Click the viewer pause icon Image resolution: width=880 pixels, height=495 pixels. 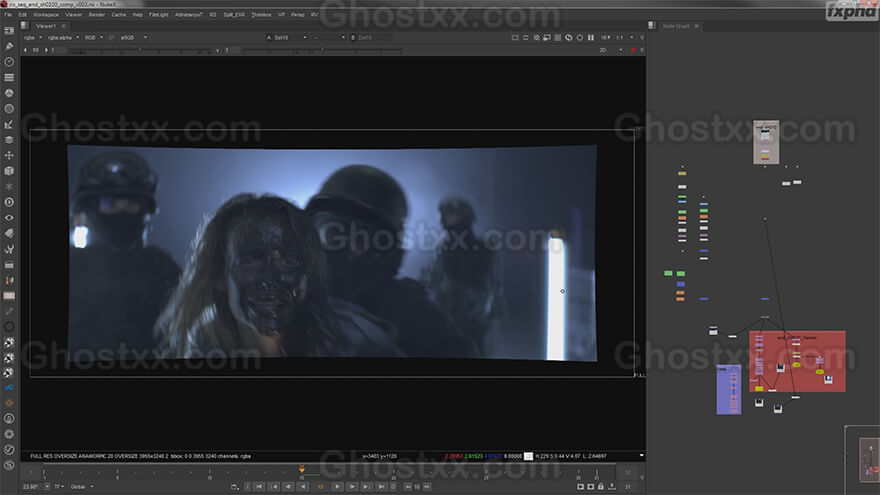590,38
